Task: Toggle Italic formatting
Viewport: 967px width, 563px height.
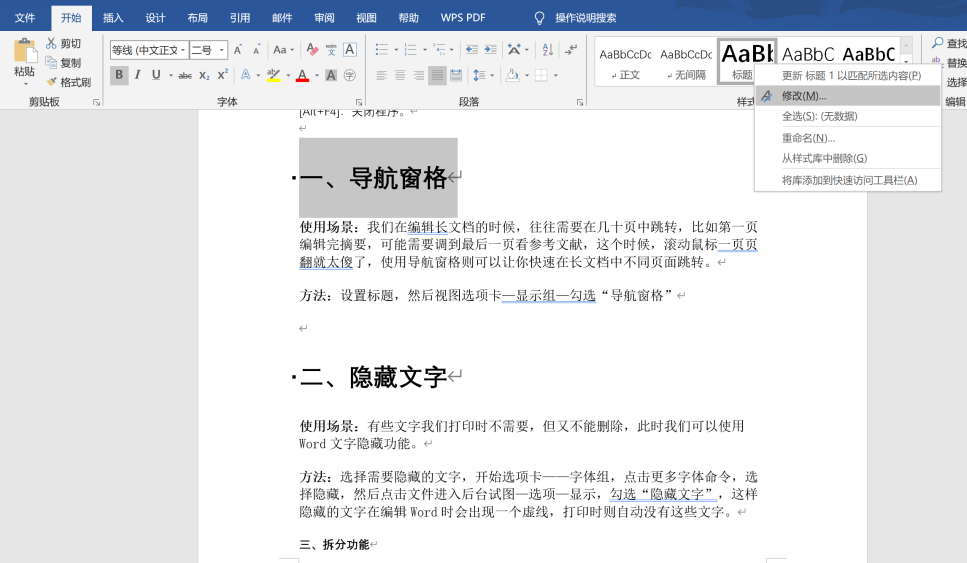Action: click(138, 75)
